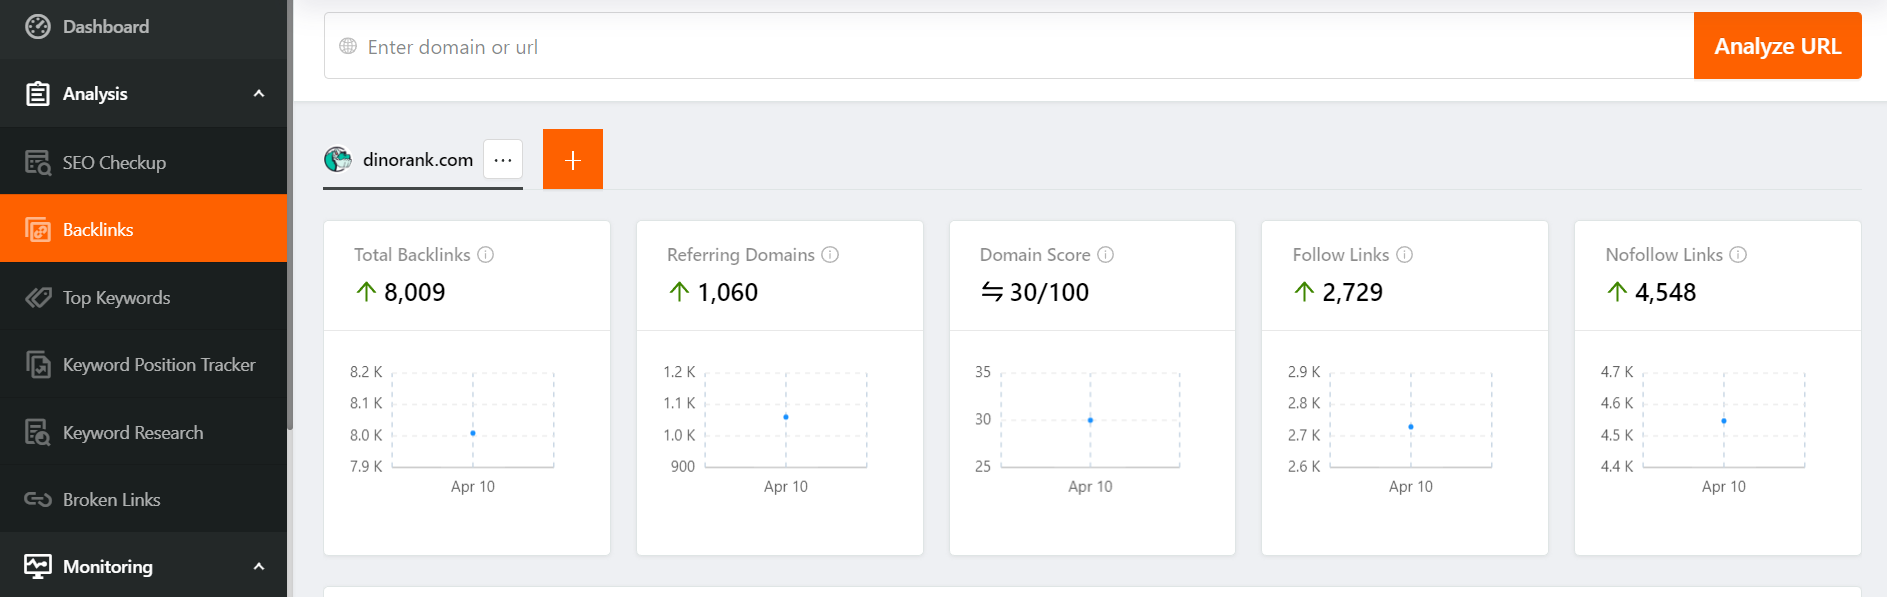Click the Broken Links chain icon
Screen dimensions: 1887x597
point(38,499)
